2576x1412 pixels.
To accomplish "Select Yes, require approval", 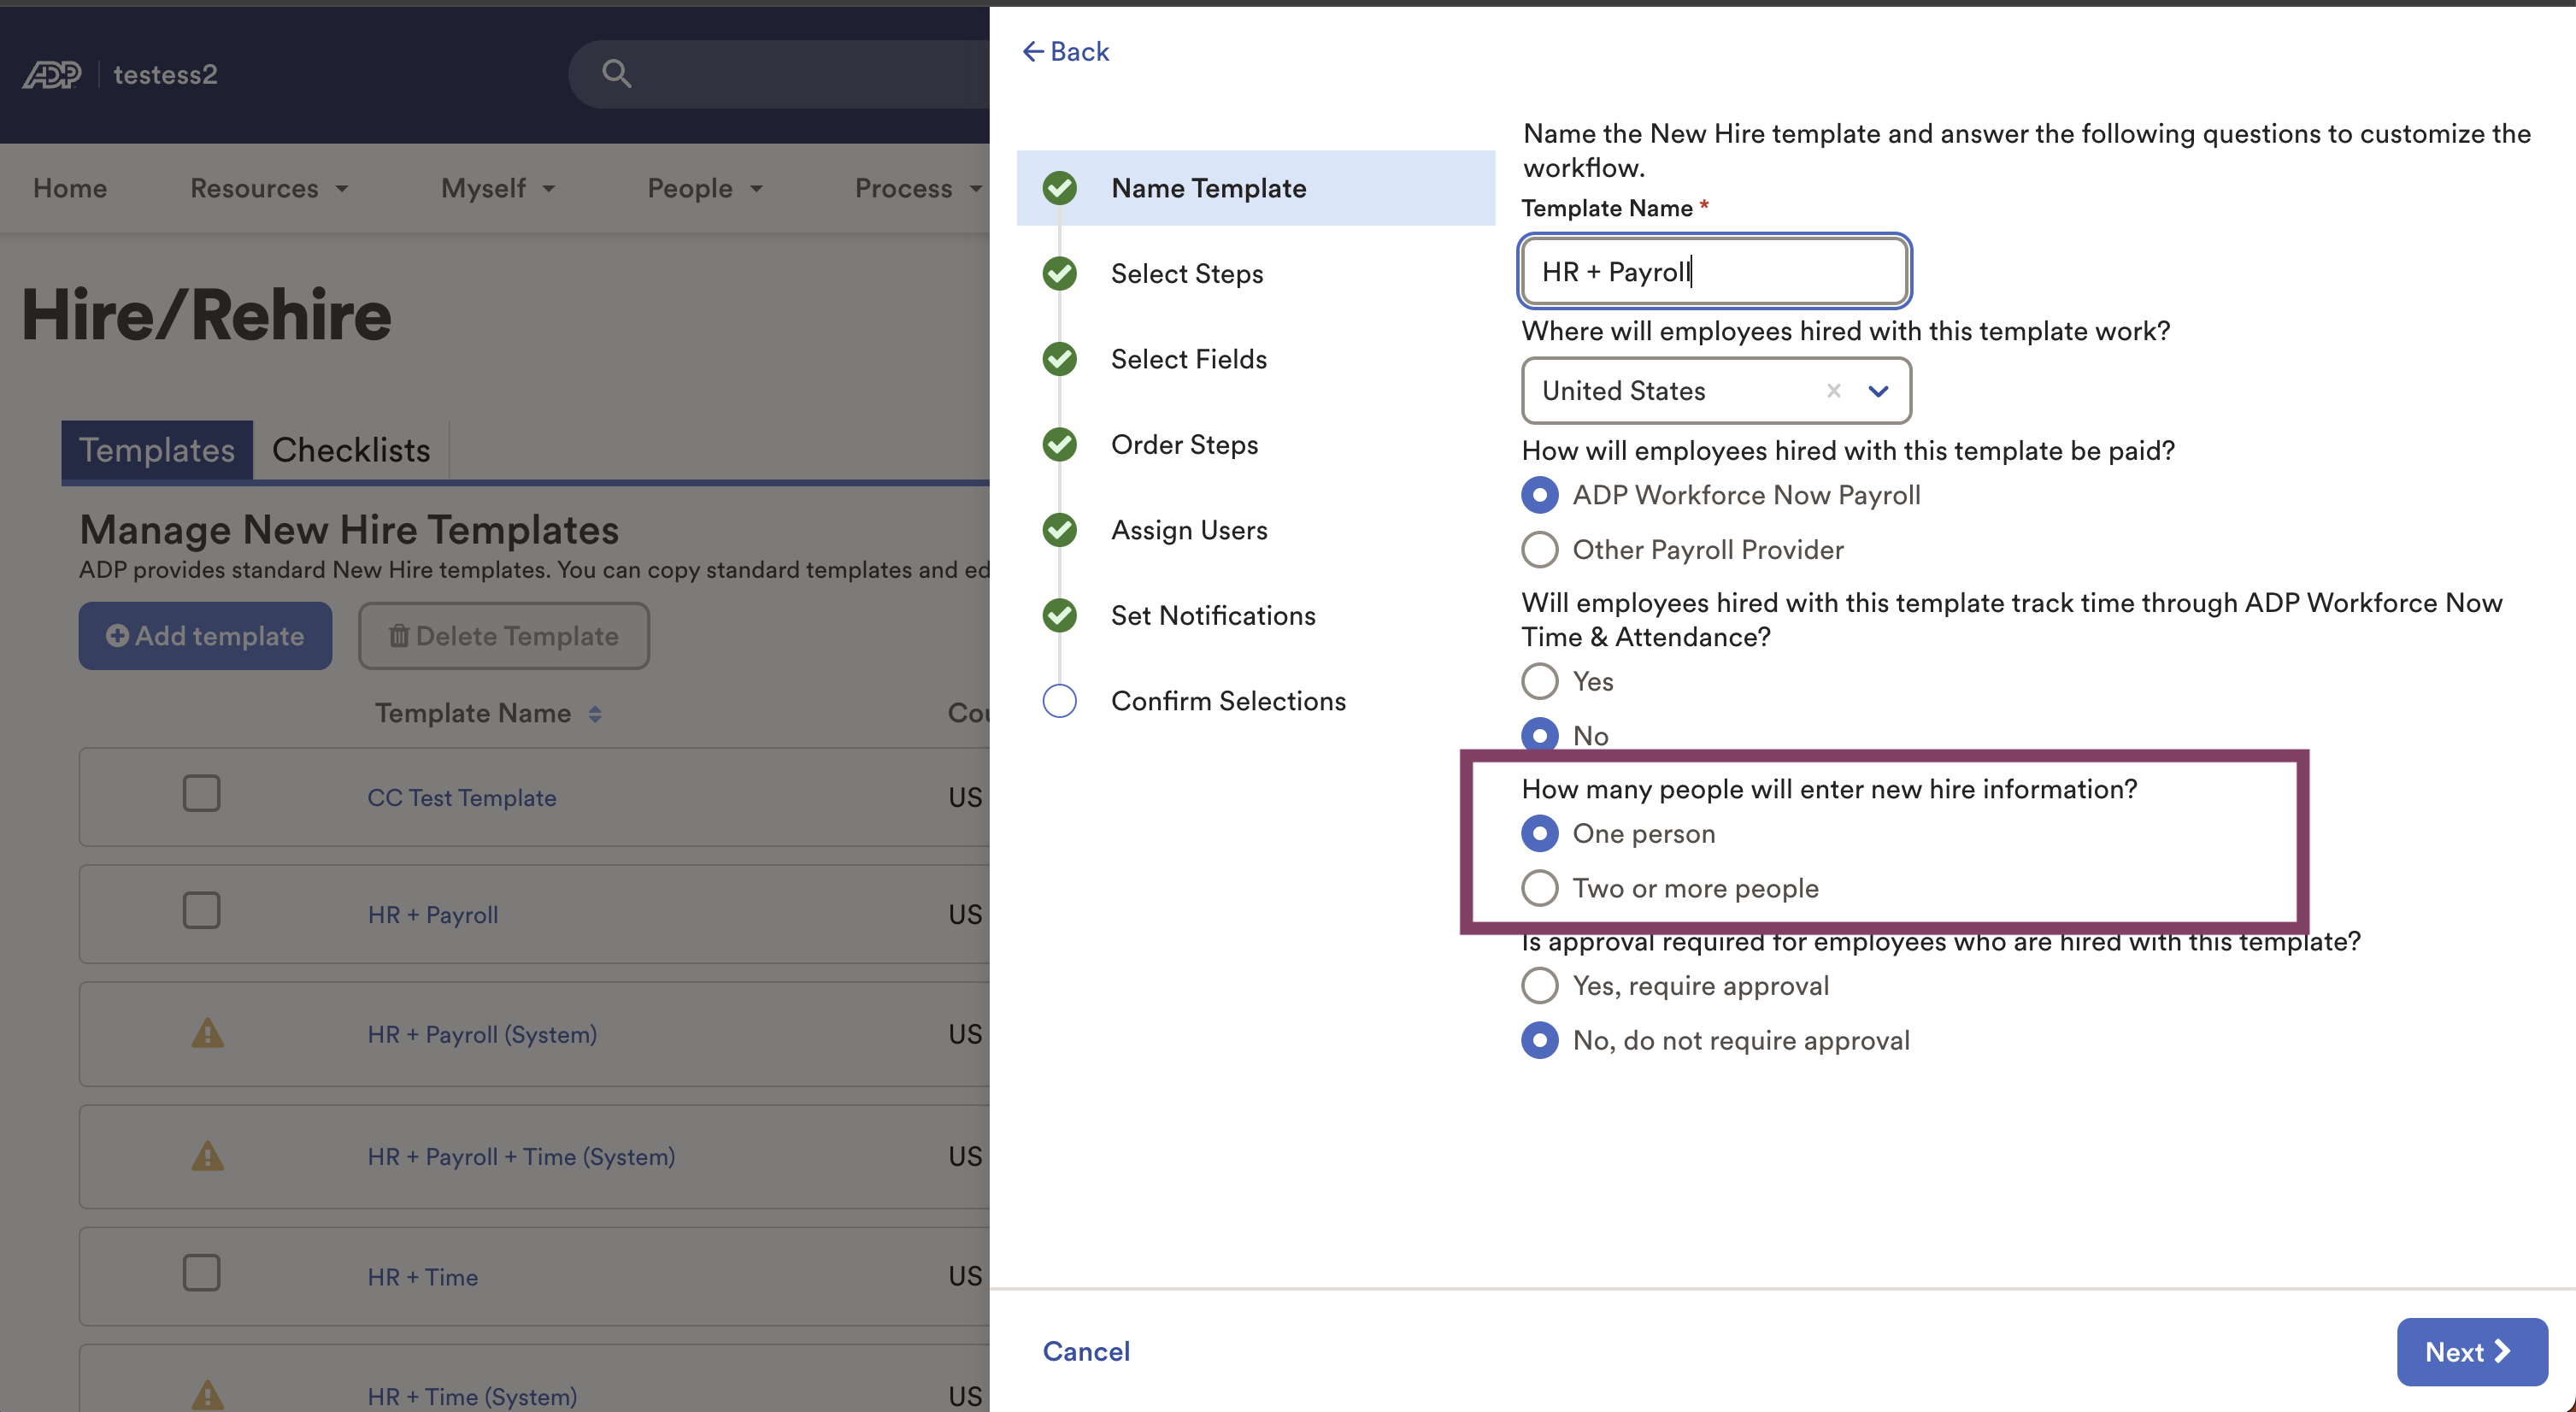I will coord(1539,985).
